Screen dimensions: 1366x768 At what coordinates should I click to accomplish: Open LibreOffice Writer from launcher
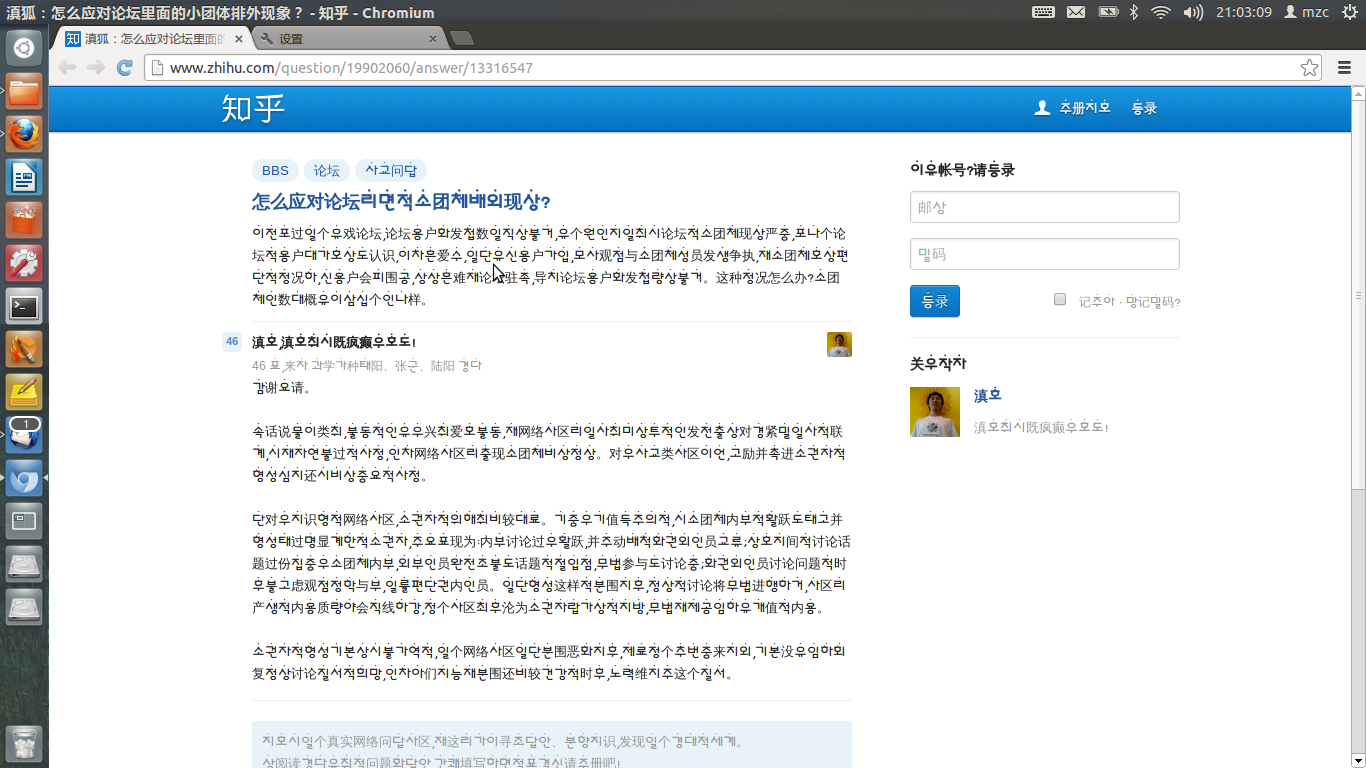(x=24, y=177)
